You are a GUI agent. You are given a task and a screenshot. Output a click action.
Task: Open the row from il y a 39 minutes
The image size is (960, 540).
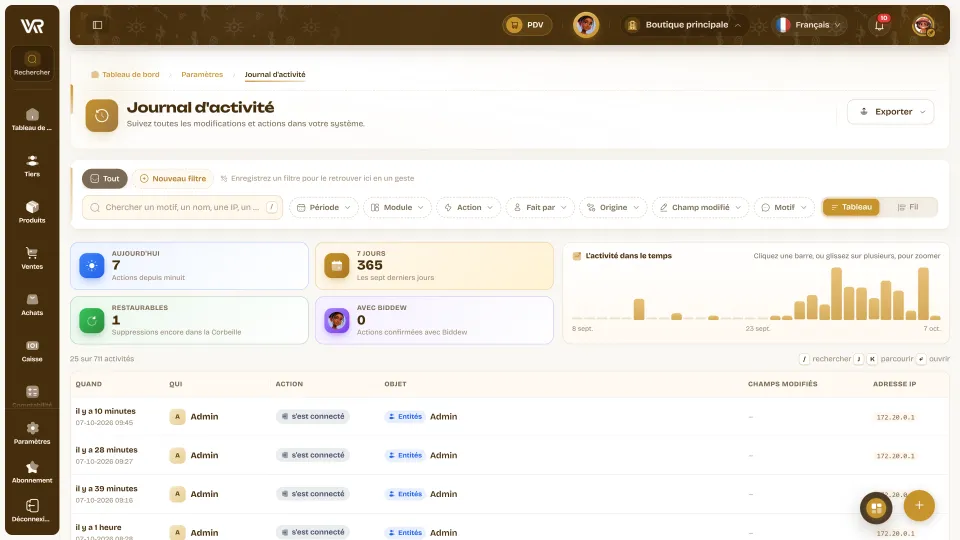pyautogui.click(x=509, y=493)
